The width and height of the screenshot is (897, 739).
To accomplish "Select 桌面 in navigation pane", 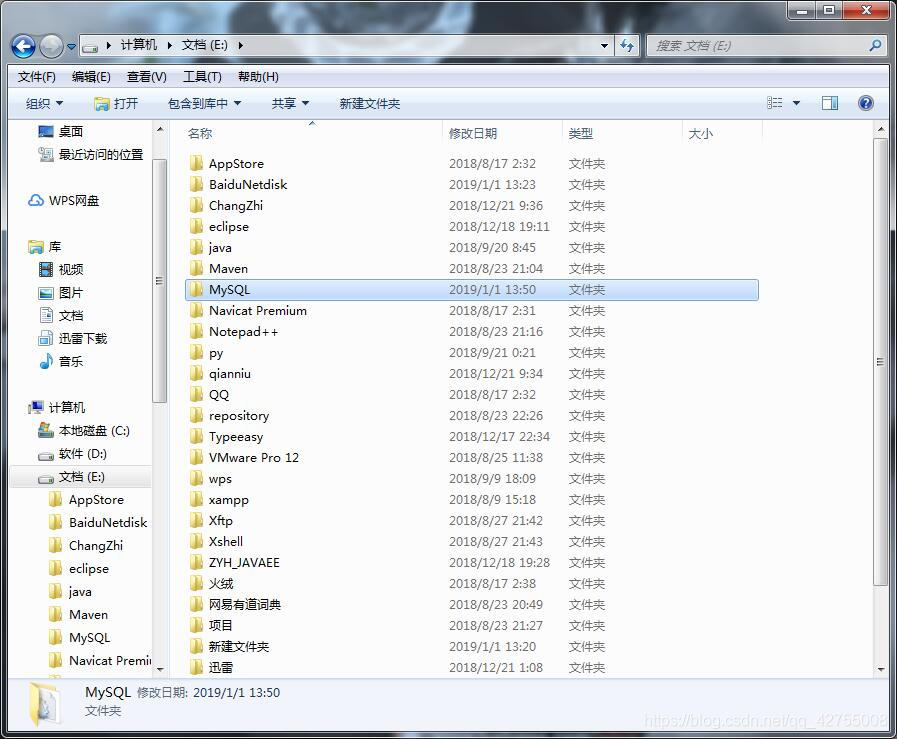I will (61, 132).
